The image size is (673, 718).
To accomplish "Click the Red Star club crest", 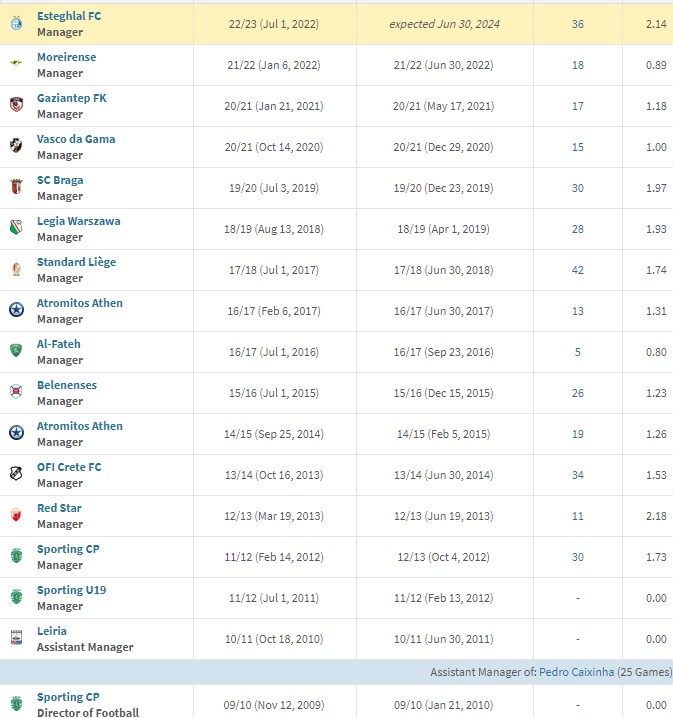I will click(16, 515).
